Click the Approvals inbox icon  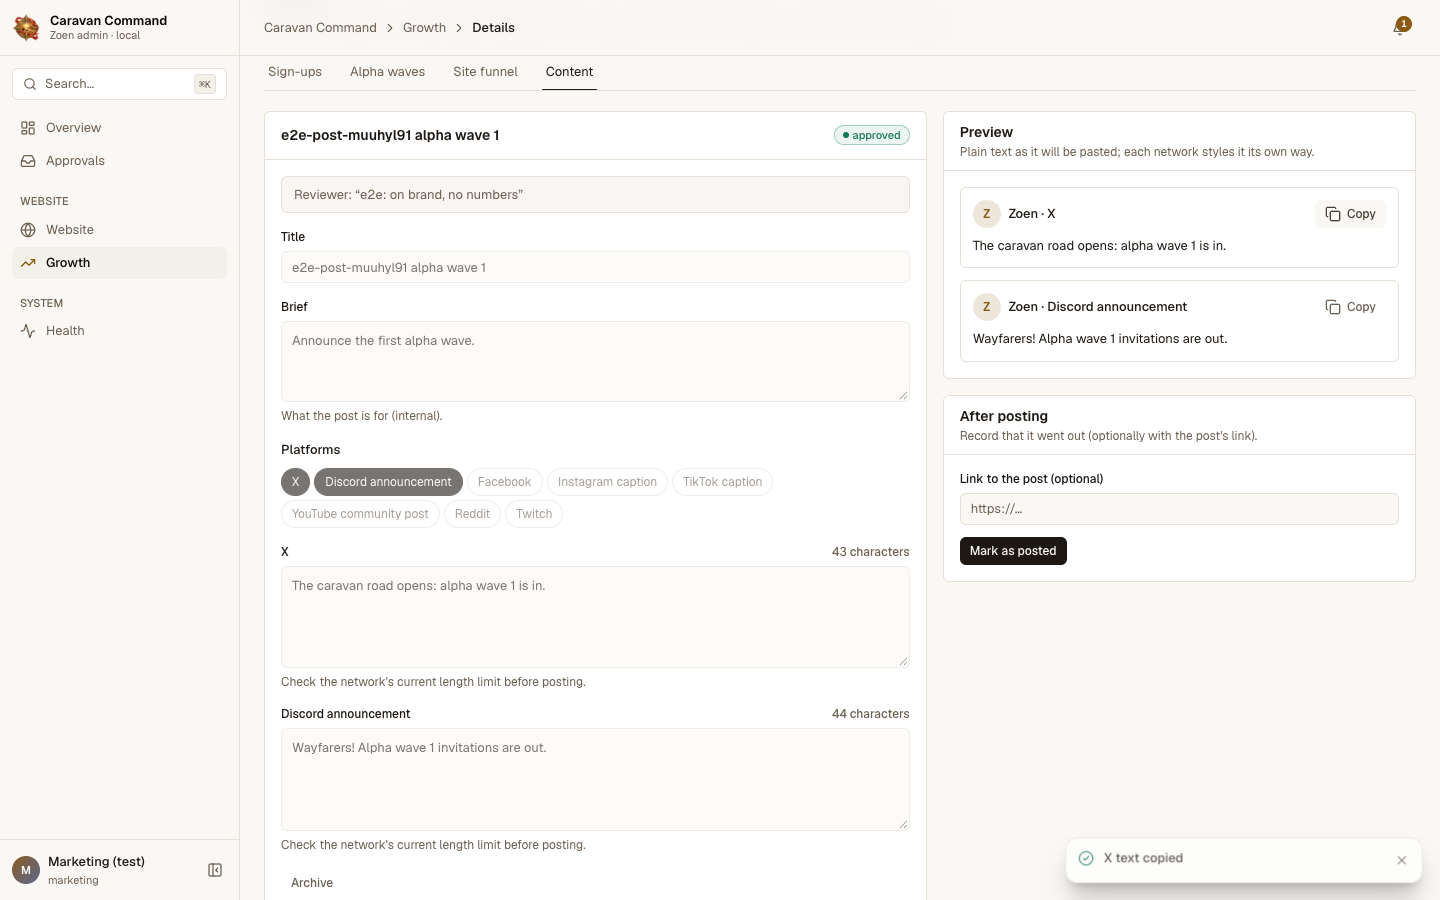[x=28, y=161]
